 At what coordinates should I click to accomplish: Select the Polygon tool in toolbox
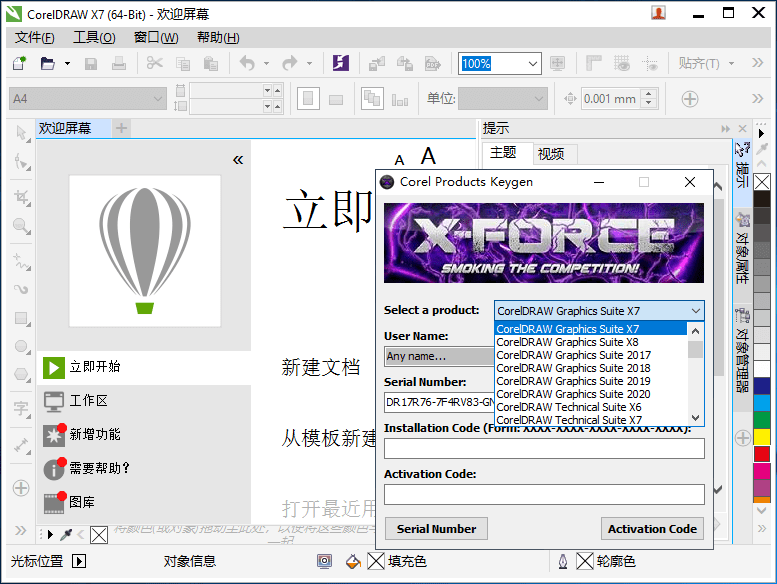click(x=21, y=374)
